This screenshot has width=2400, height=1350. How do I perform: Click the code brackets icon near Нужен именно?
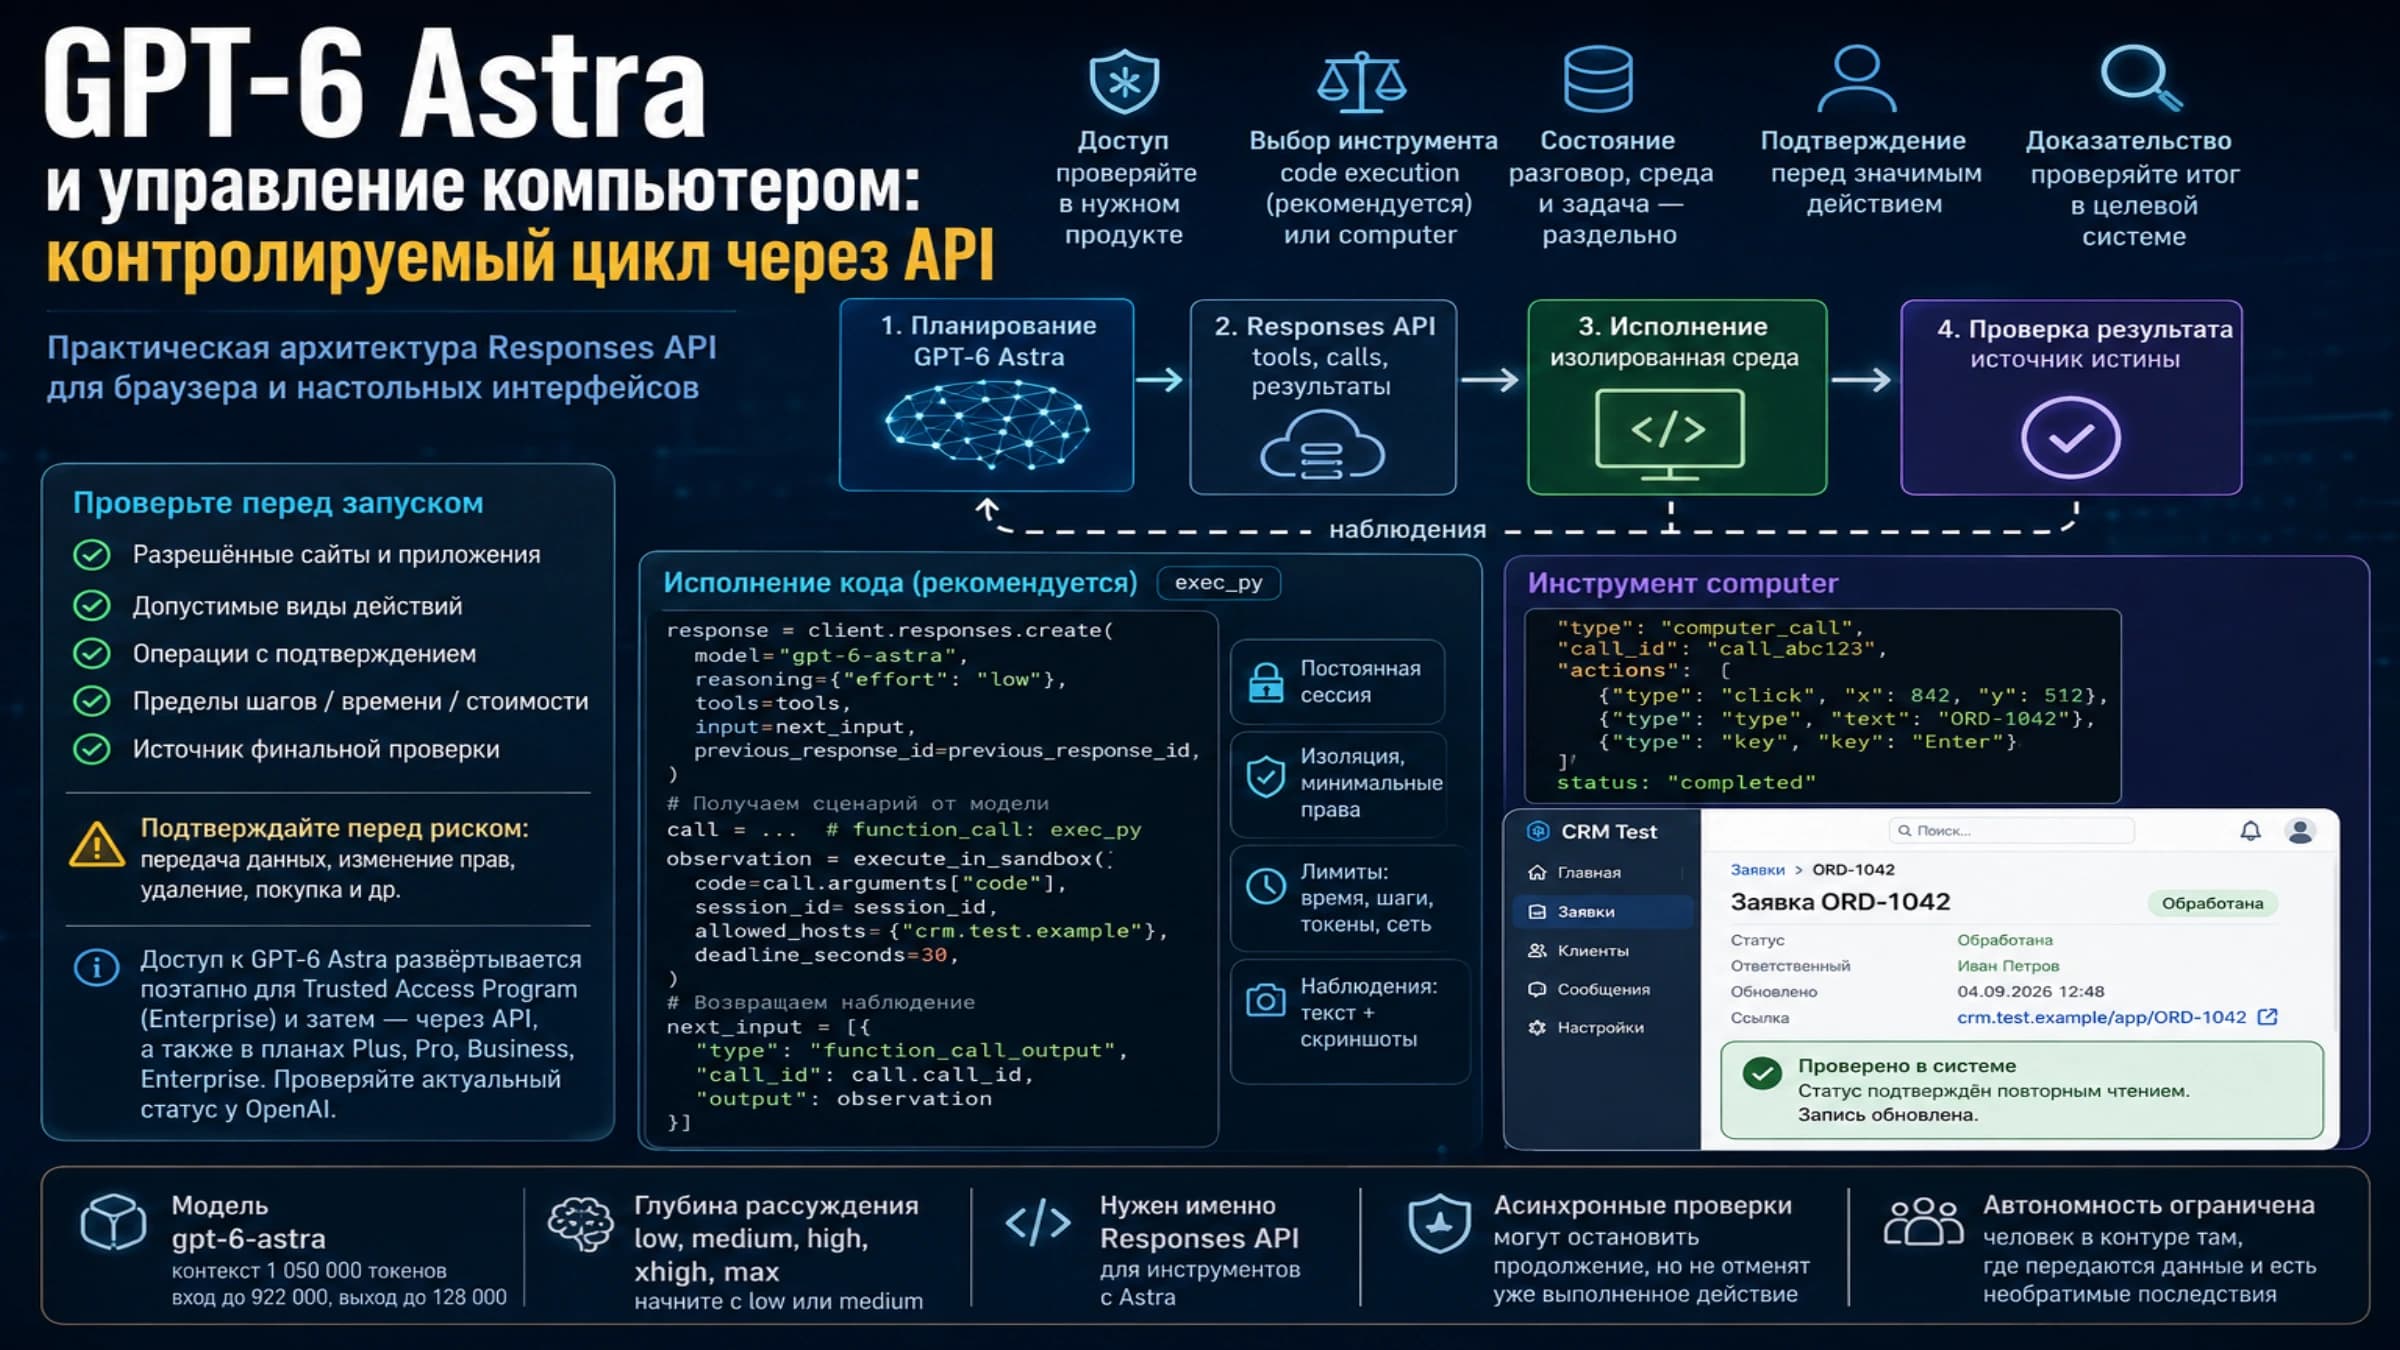click(x=1037, y=1222)
